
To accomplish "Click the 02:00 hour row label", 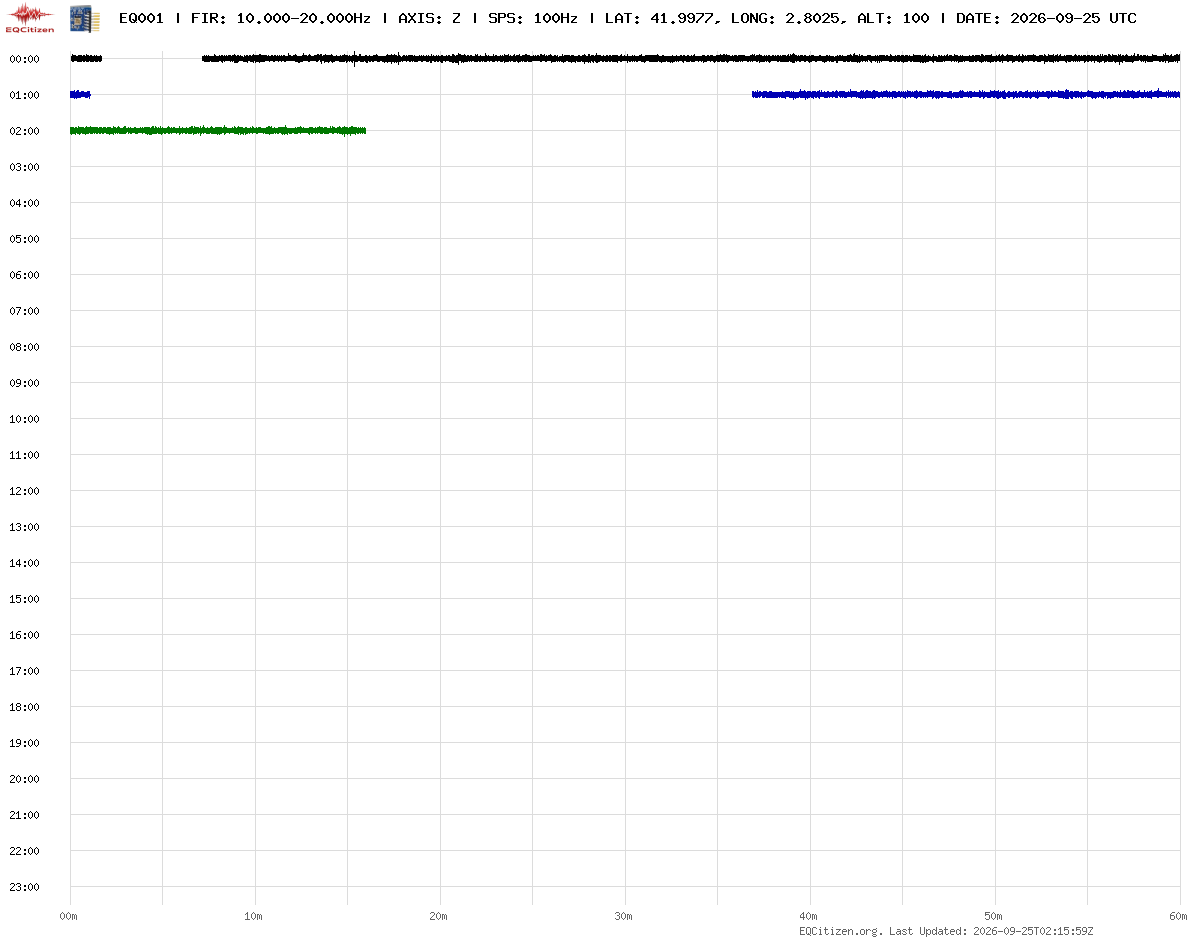I will (24, 131).
